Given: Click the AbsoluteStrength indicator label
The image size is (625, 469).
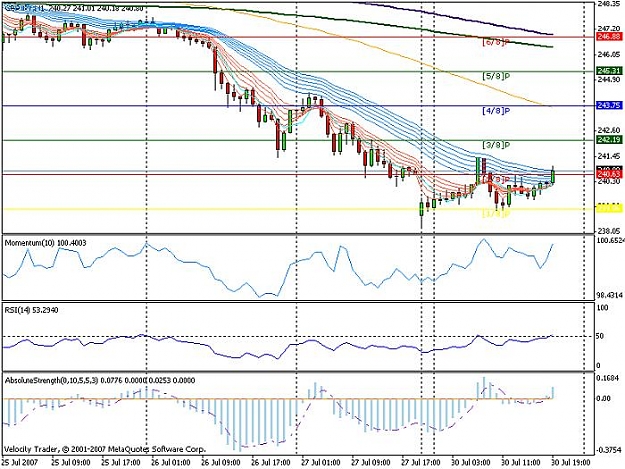Looking at the screenshot, I should (x=100, y=381).
